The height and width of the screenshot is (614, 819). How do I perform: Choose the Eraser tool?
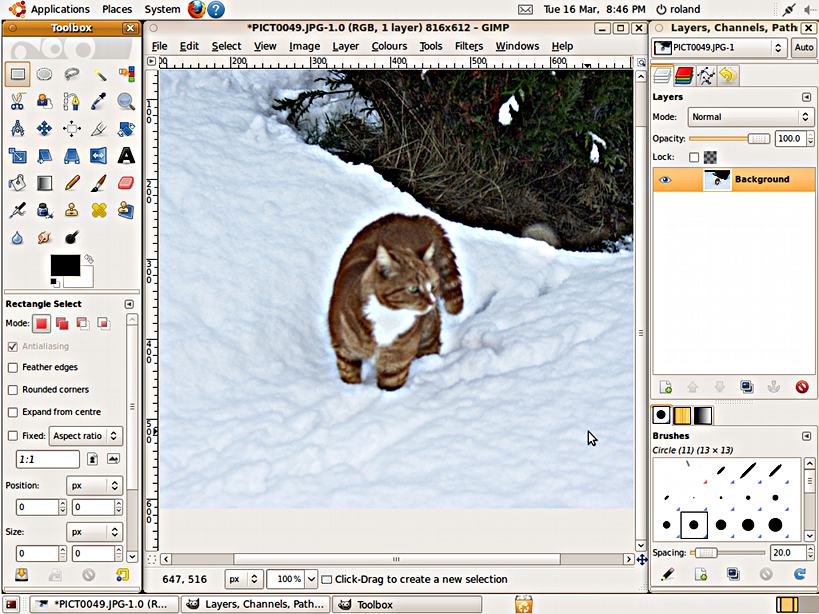[126, 183]
